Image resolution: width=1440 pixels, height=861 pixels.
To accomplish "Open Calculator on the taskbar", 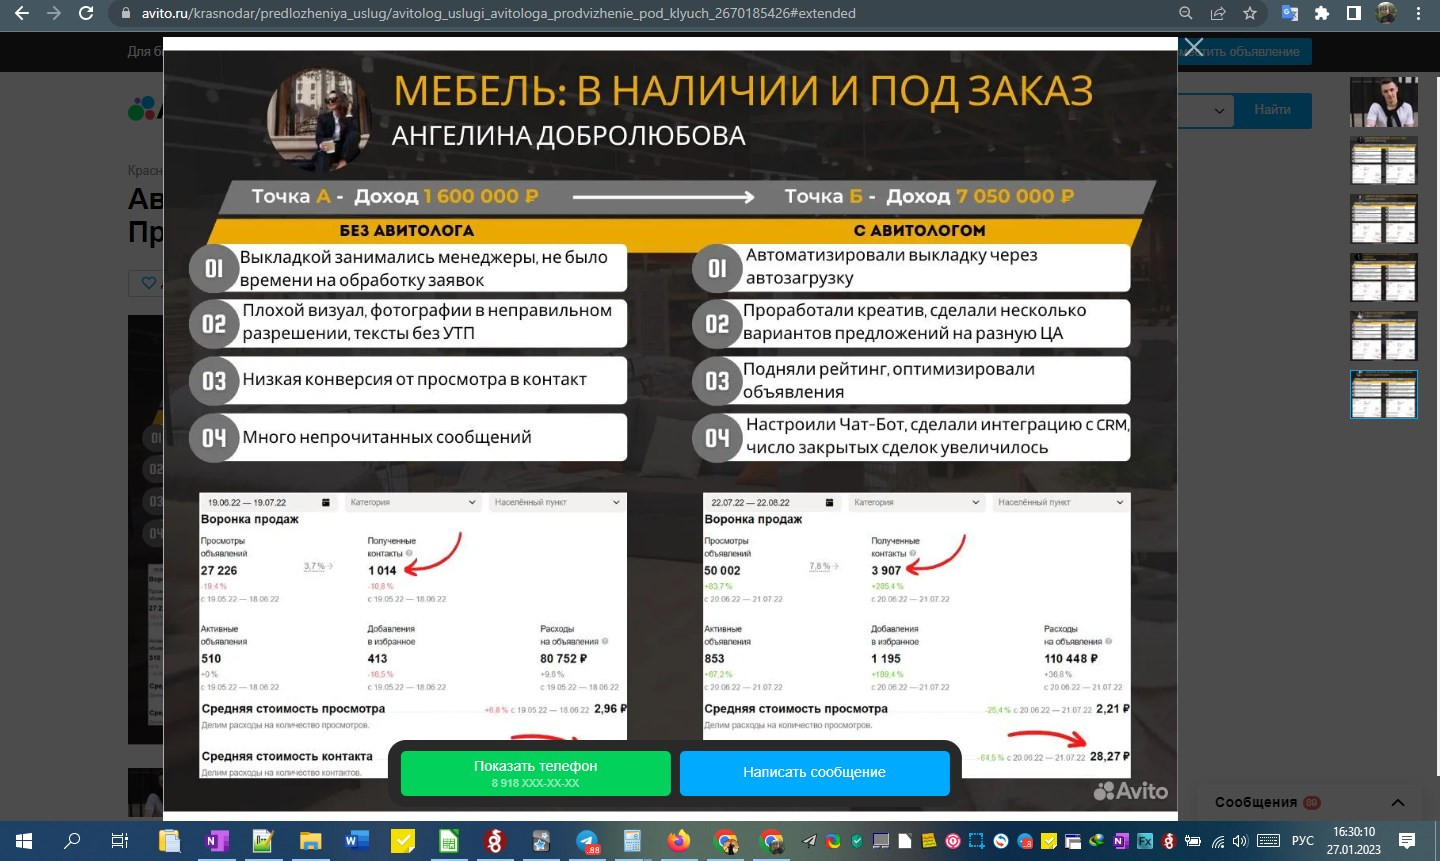I will pyautogui.click(x=633, y=841).
